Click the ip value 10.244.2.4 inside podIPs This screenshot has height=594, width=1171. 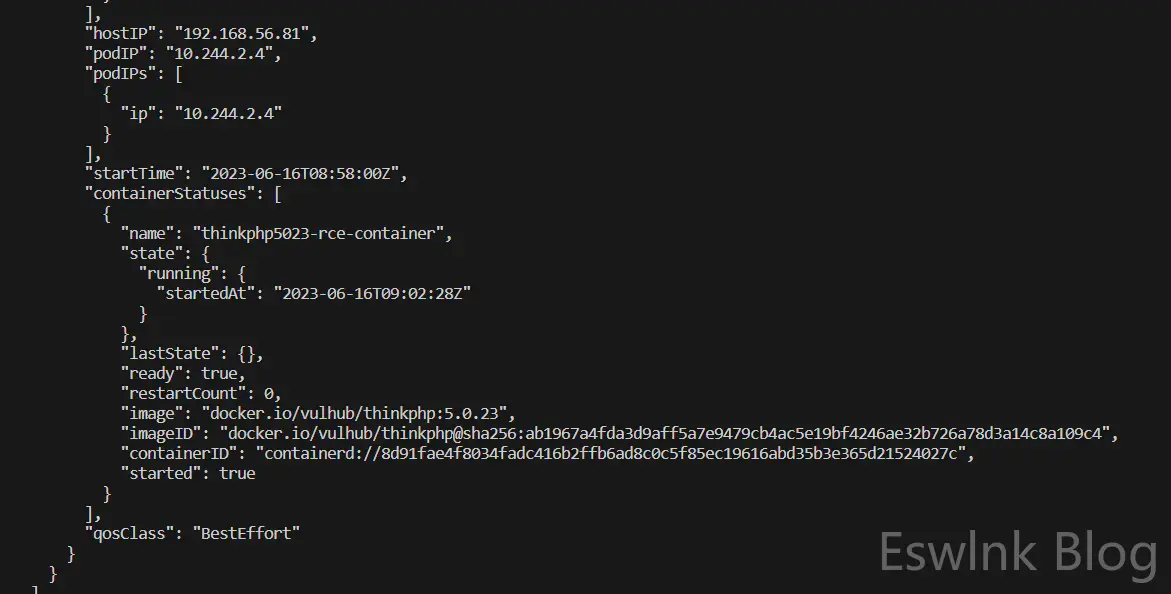click(228, 113)
